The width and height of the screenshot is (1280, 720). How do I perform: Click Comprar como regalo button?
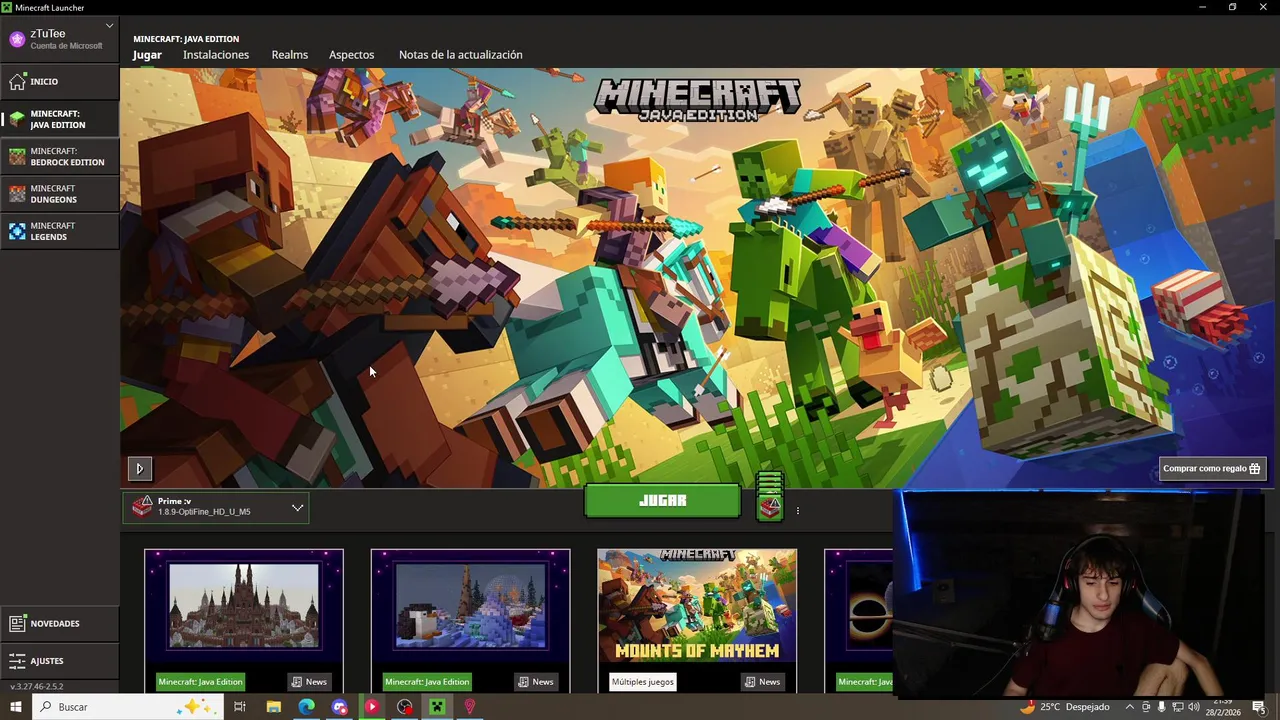[x=1212, y=468]
